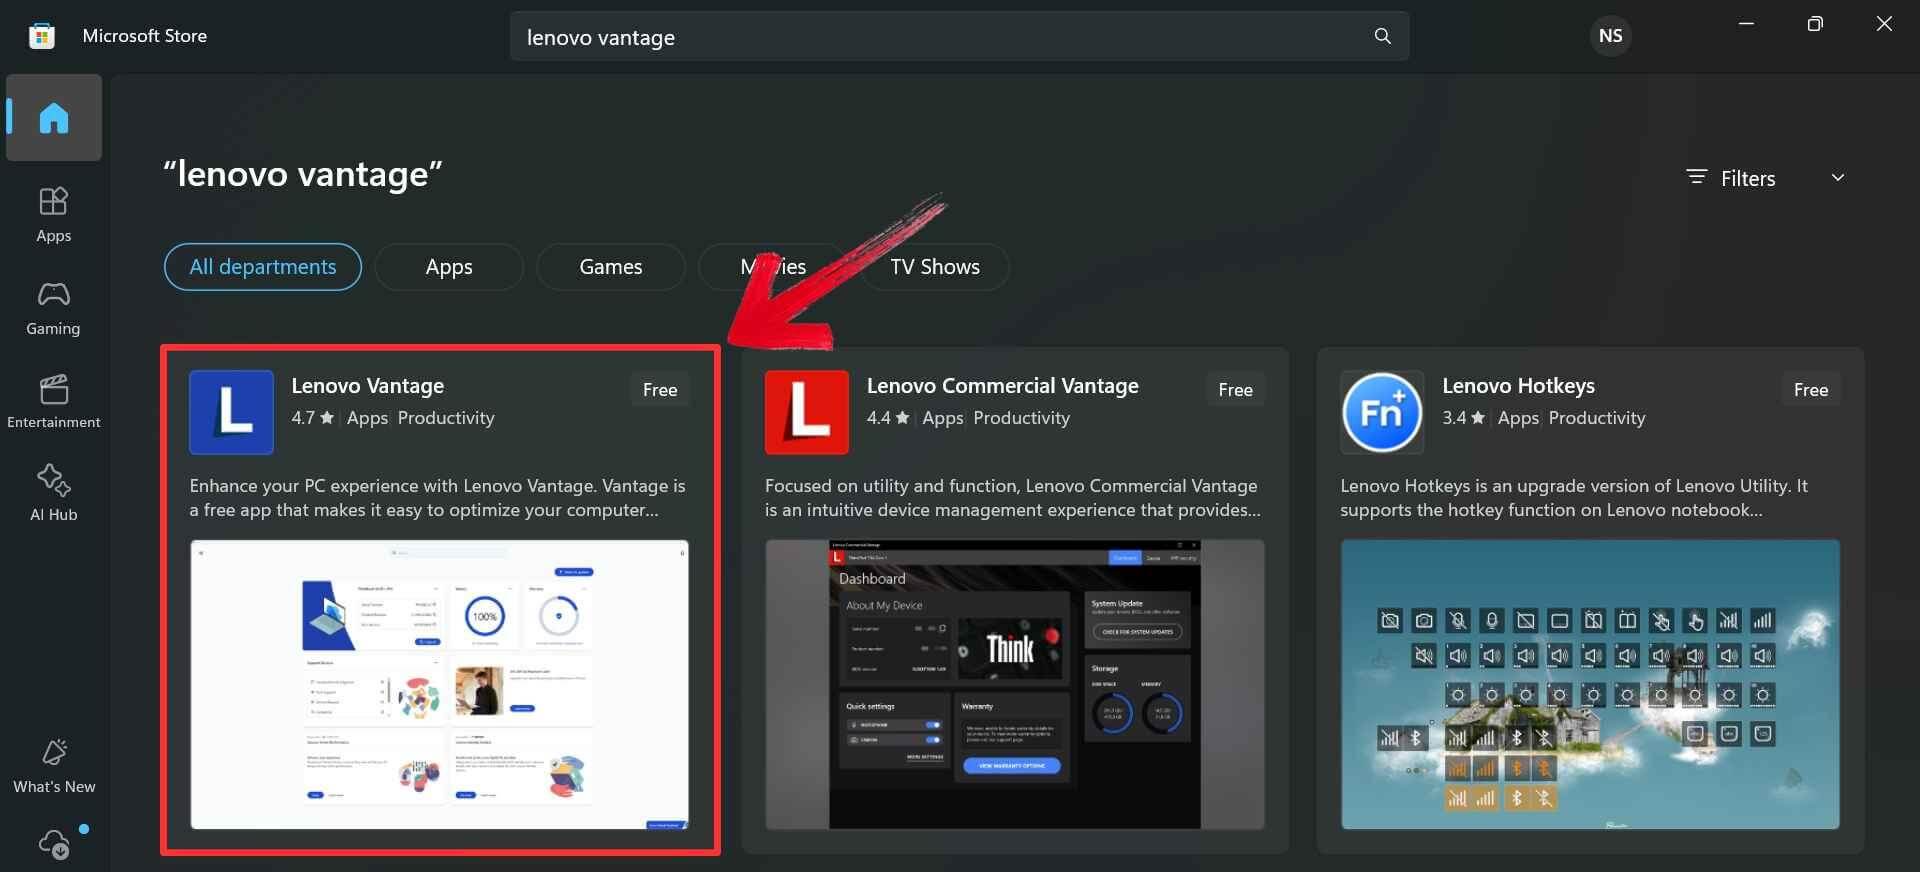Select the Games filter tab
The height and width of the screenshot is (872, 1920).
tap(611, 267)
